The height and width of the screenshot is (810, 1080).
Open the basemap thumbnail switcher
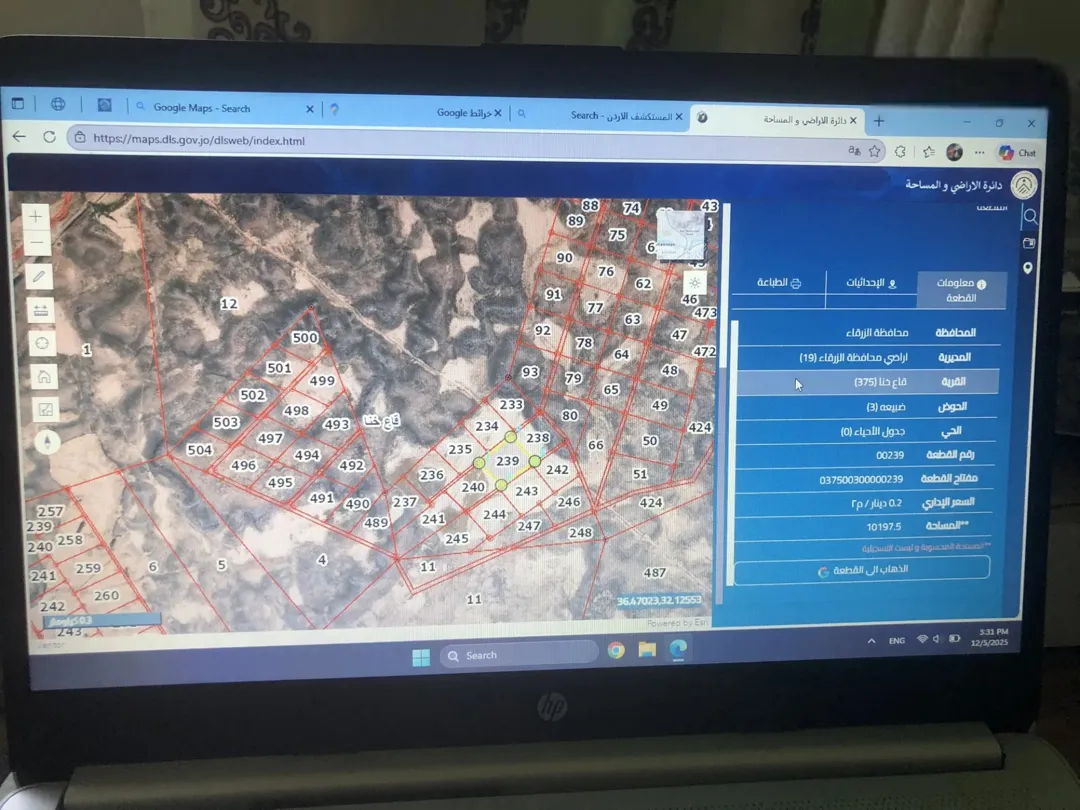click(x=680, y=234)
